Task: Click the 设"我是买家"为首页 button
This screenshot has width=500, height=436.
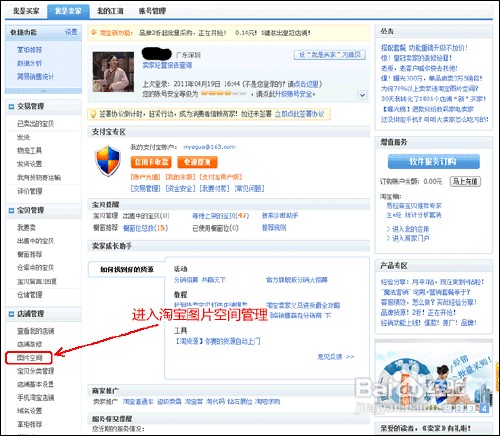Action: pyautogui.click(x=330, y=55)
